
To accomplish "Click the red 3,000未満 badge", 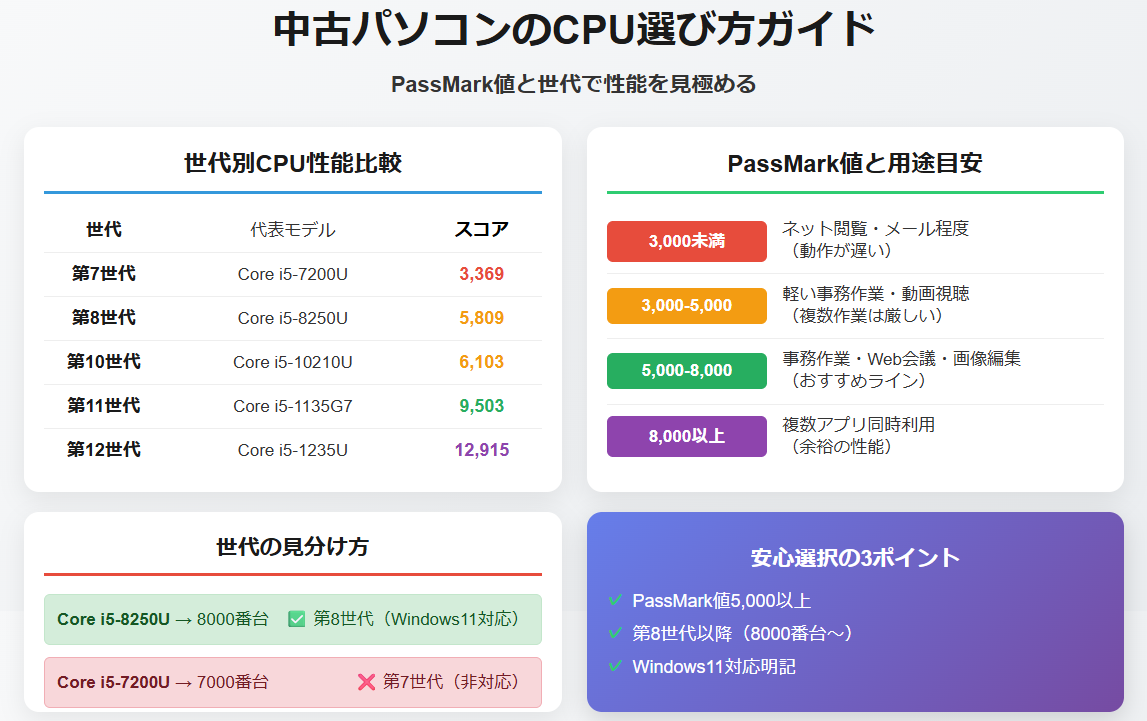I will 687,241.
